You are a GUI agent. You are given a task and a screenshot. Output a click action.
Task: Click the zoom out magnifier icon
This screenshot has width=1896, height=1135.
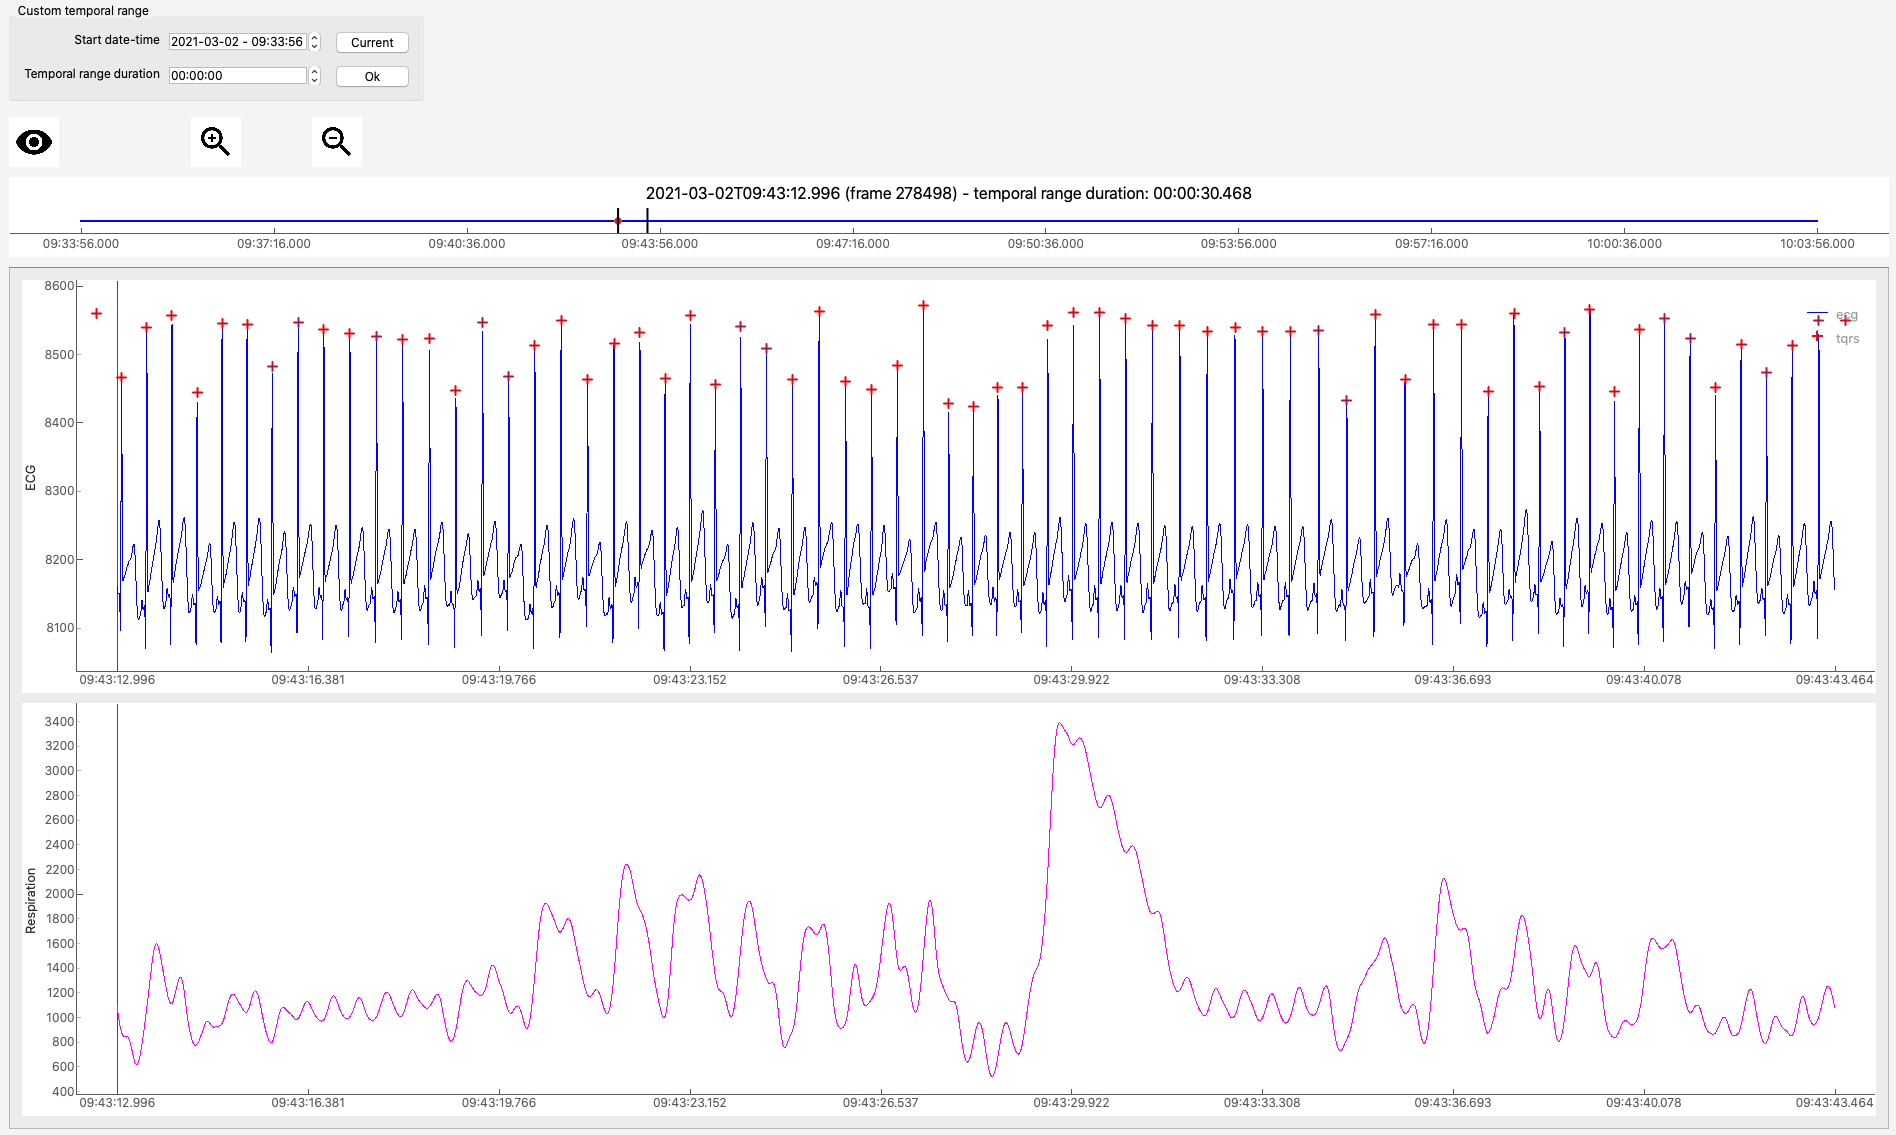point(336,142)
